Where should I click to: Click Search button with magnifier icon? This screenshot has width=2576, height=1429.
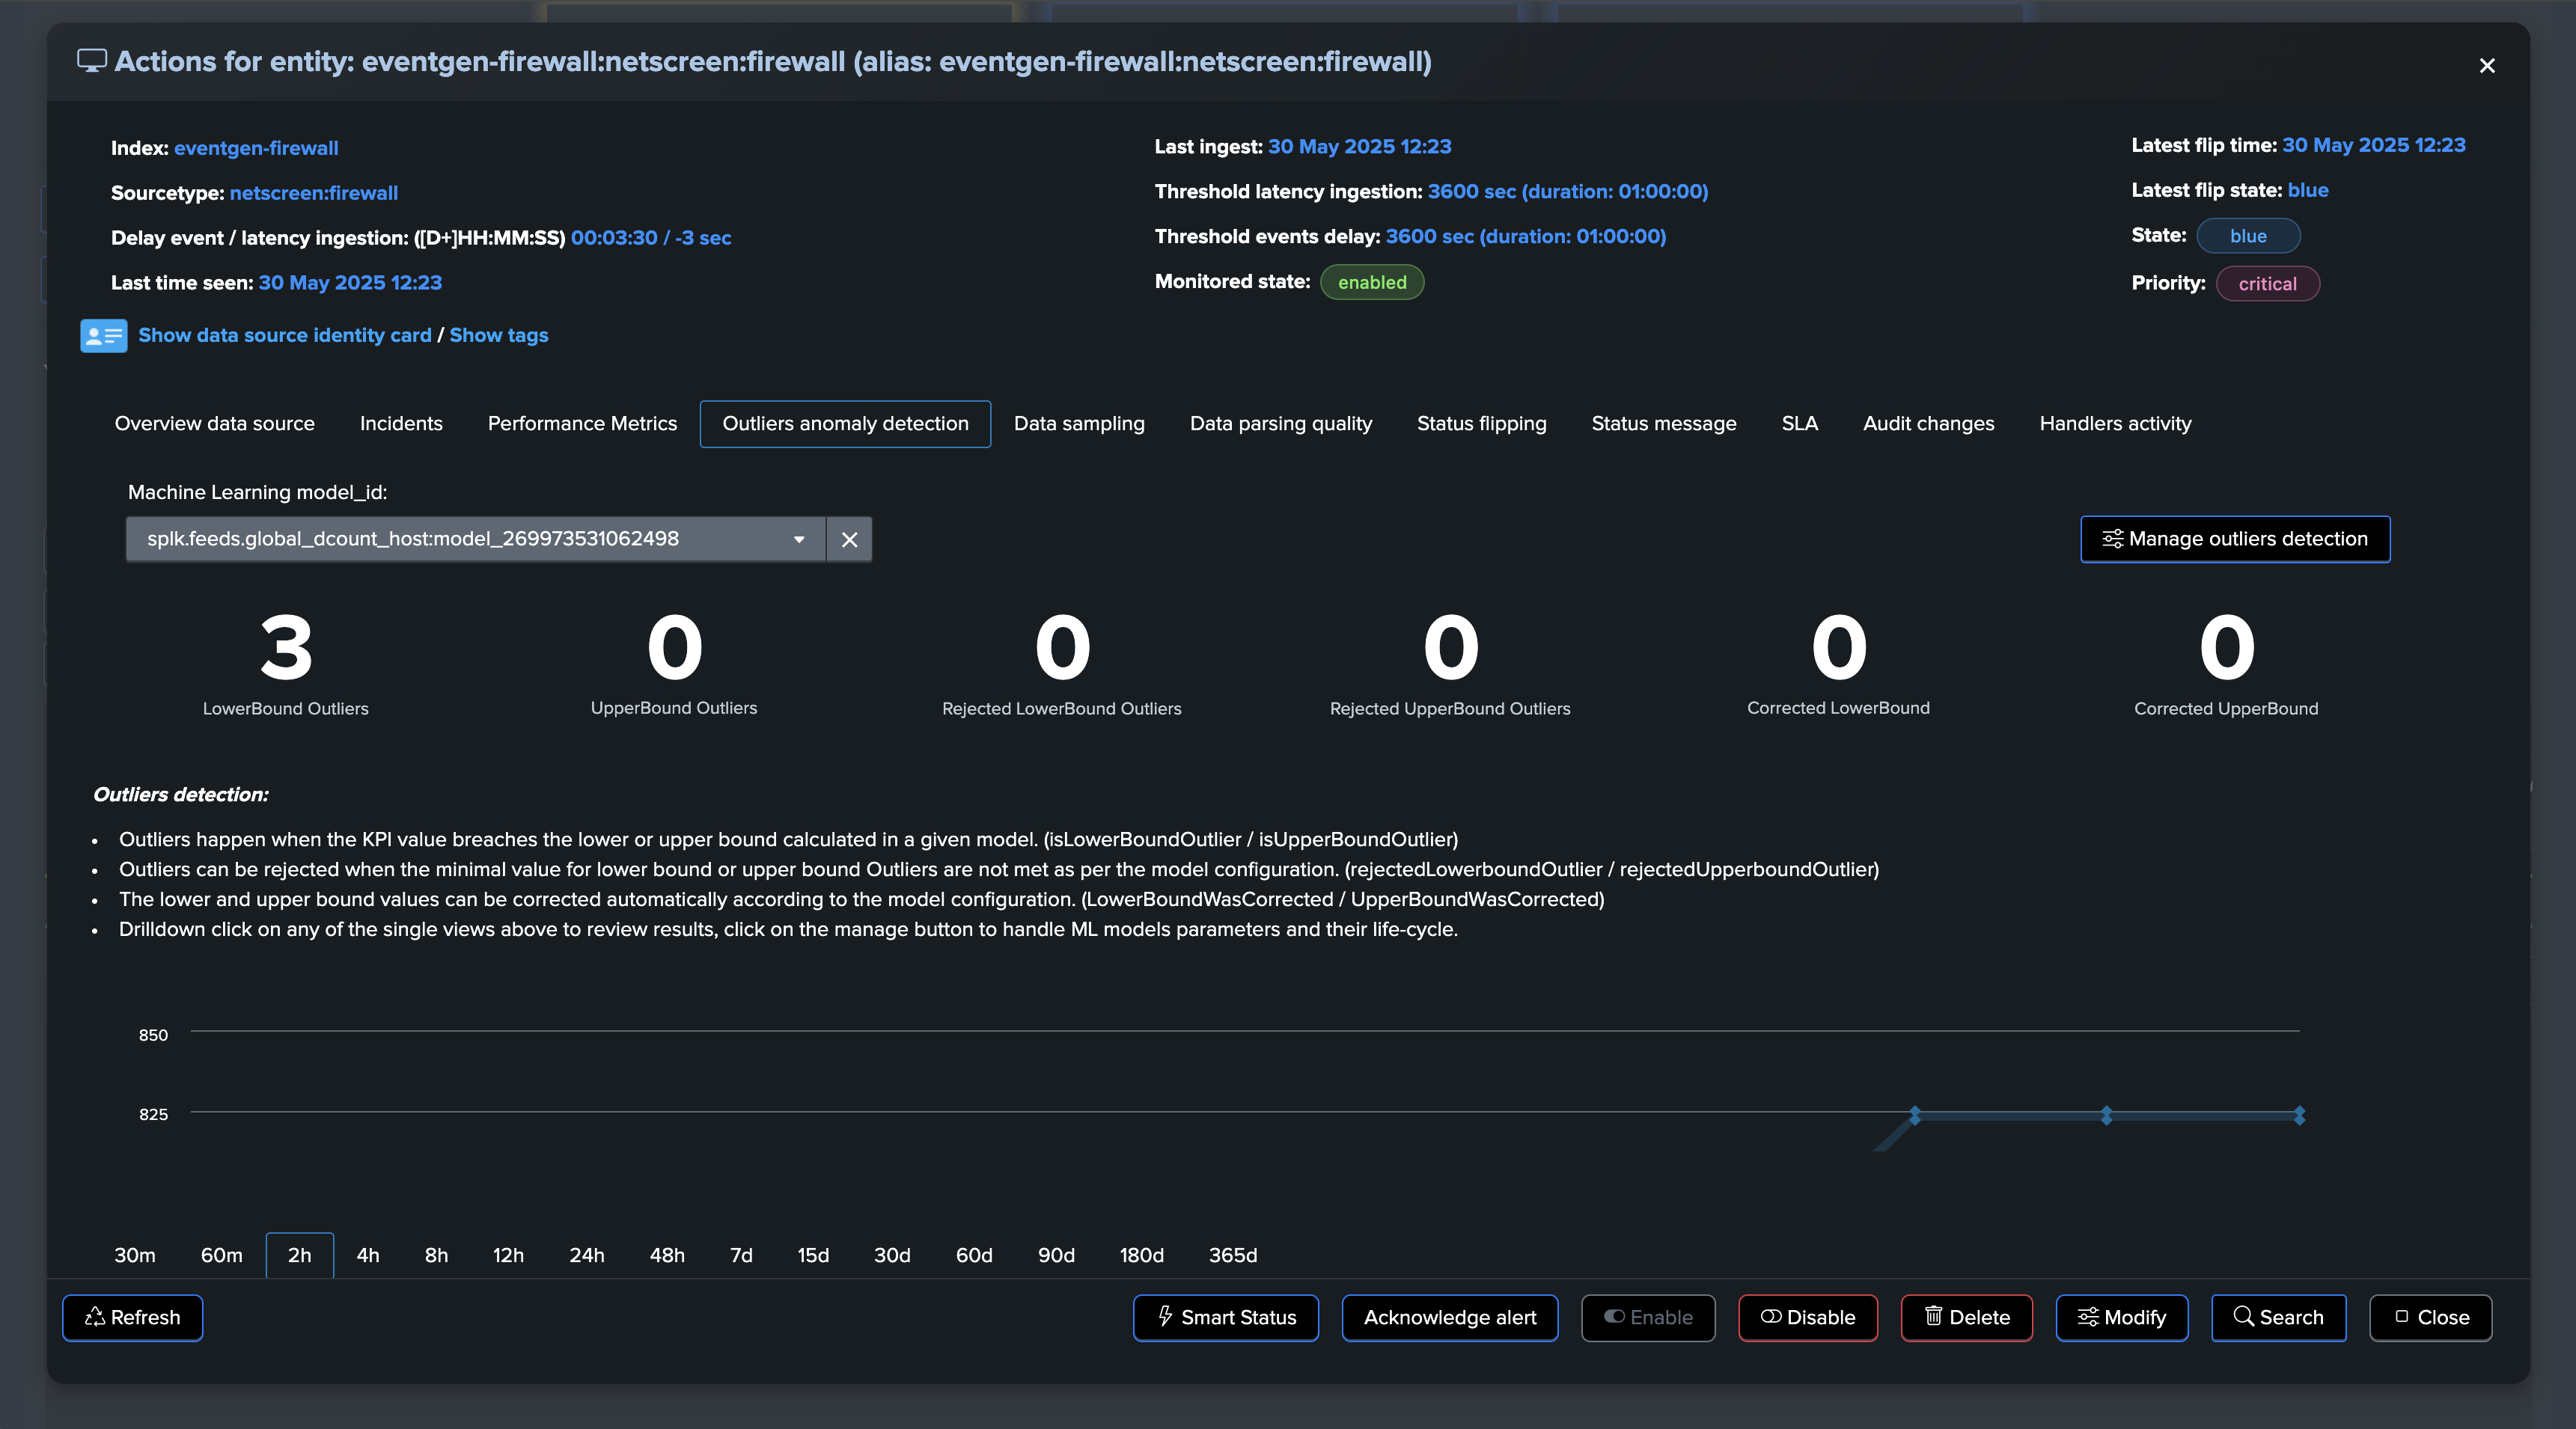click(x=2278, y=1318)
